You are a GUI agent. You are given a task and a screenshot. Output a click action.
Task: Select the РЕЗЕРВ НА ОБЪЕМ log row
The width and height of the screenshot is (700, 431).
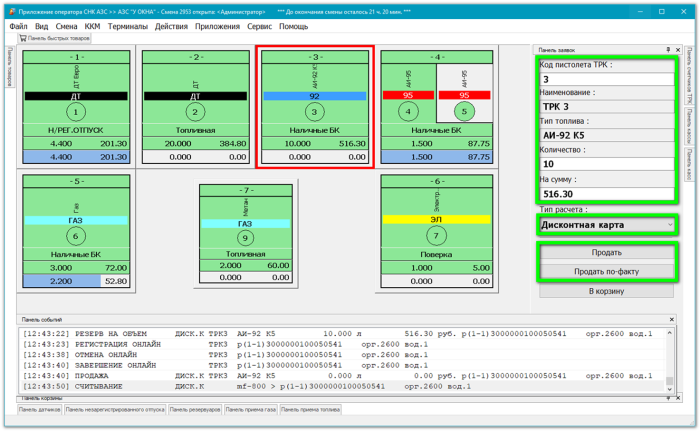click(x=342, y=334)
